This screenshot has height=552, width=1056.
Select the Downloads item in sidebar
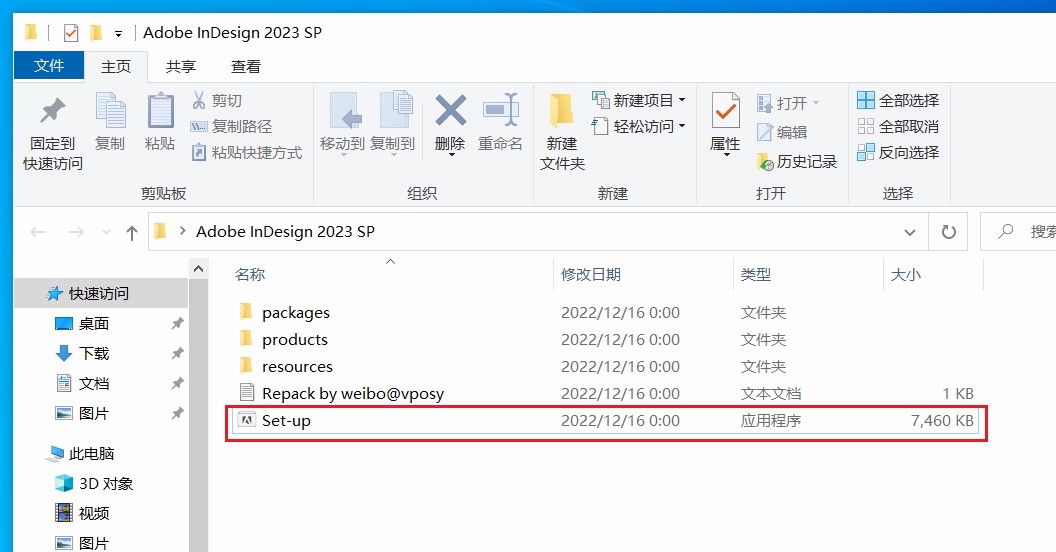[94, 354]
